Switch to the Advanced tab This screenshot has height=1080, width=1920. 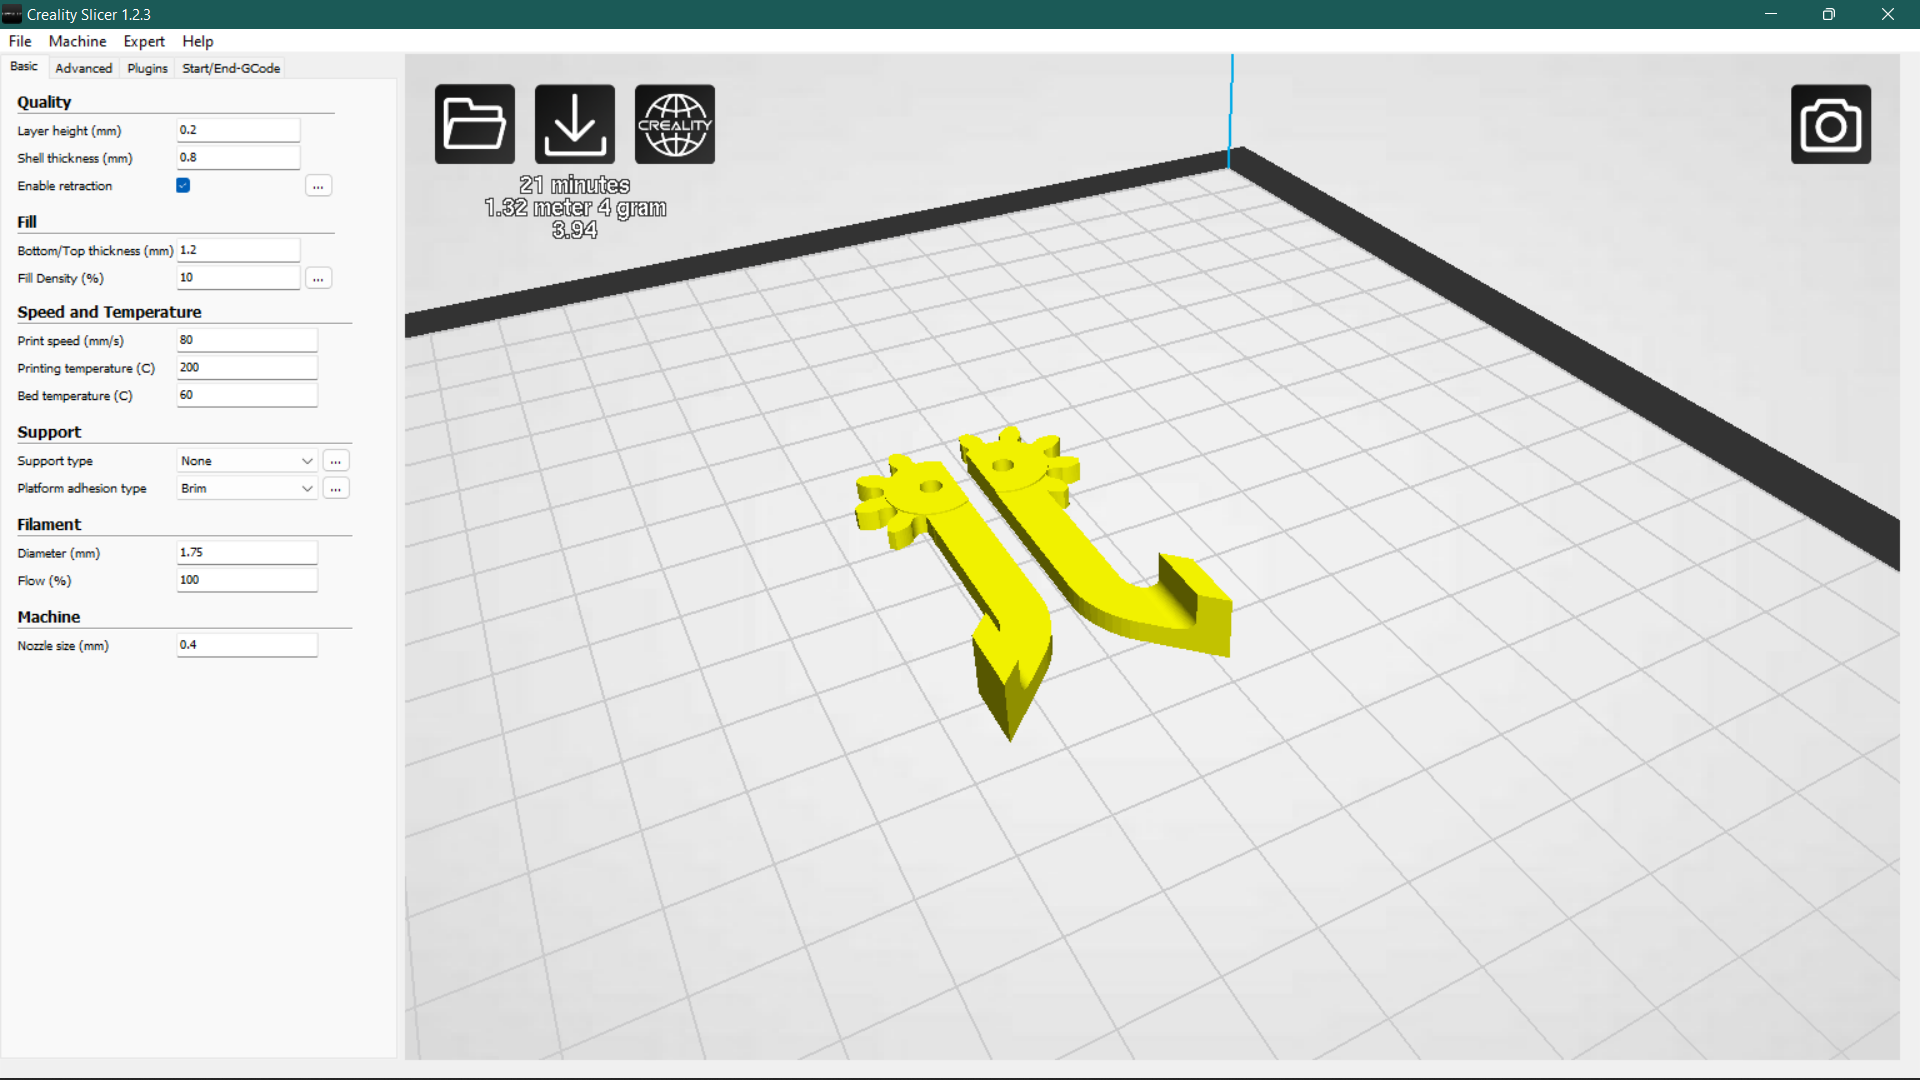[83, 67]
